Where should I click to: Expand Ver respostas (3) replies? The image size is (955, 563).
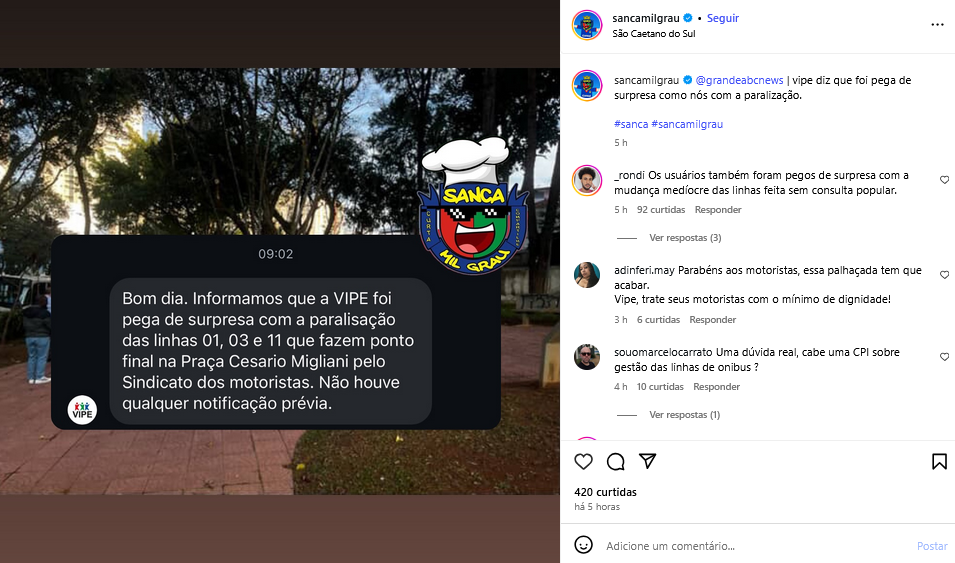pos(685,238)
